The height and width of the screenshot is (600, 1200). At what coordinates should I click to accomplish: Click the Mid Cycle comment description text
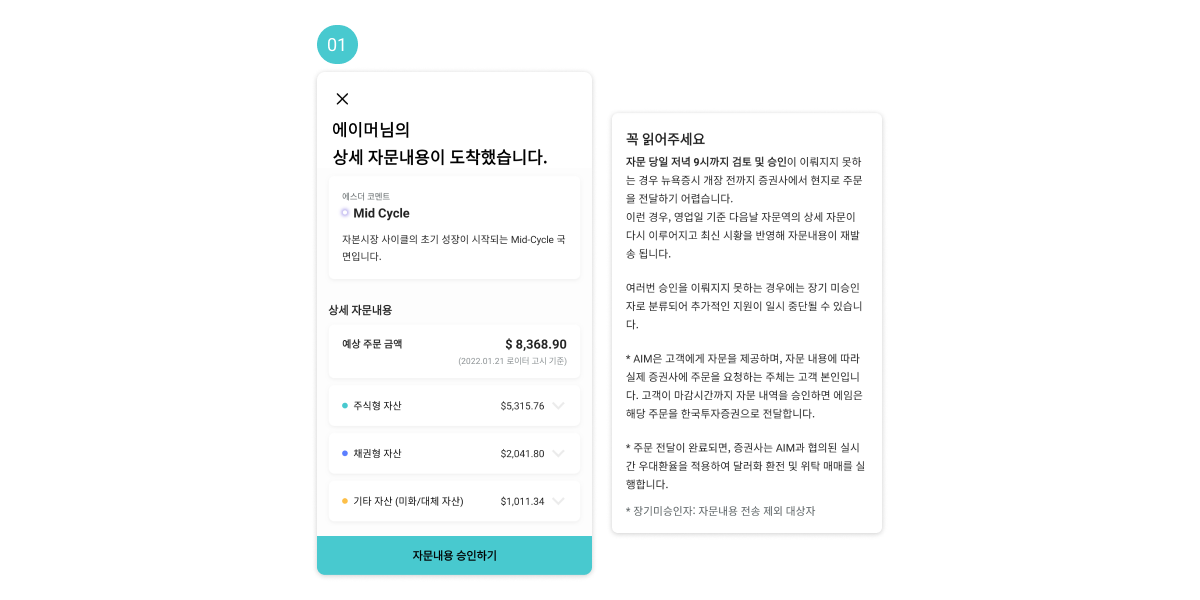click(x=453, y=248)
